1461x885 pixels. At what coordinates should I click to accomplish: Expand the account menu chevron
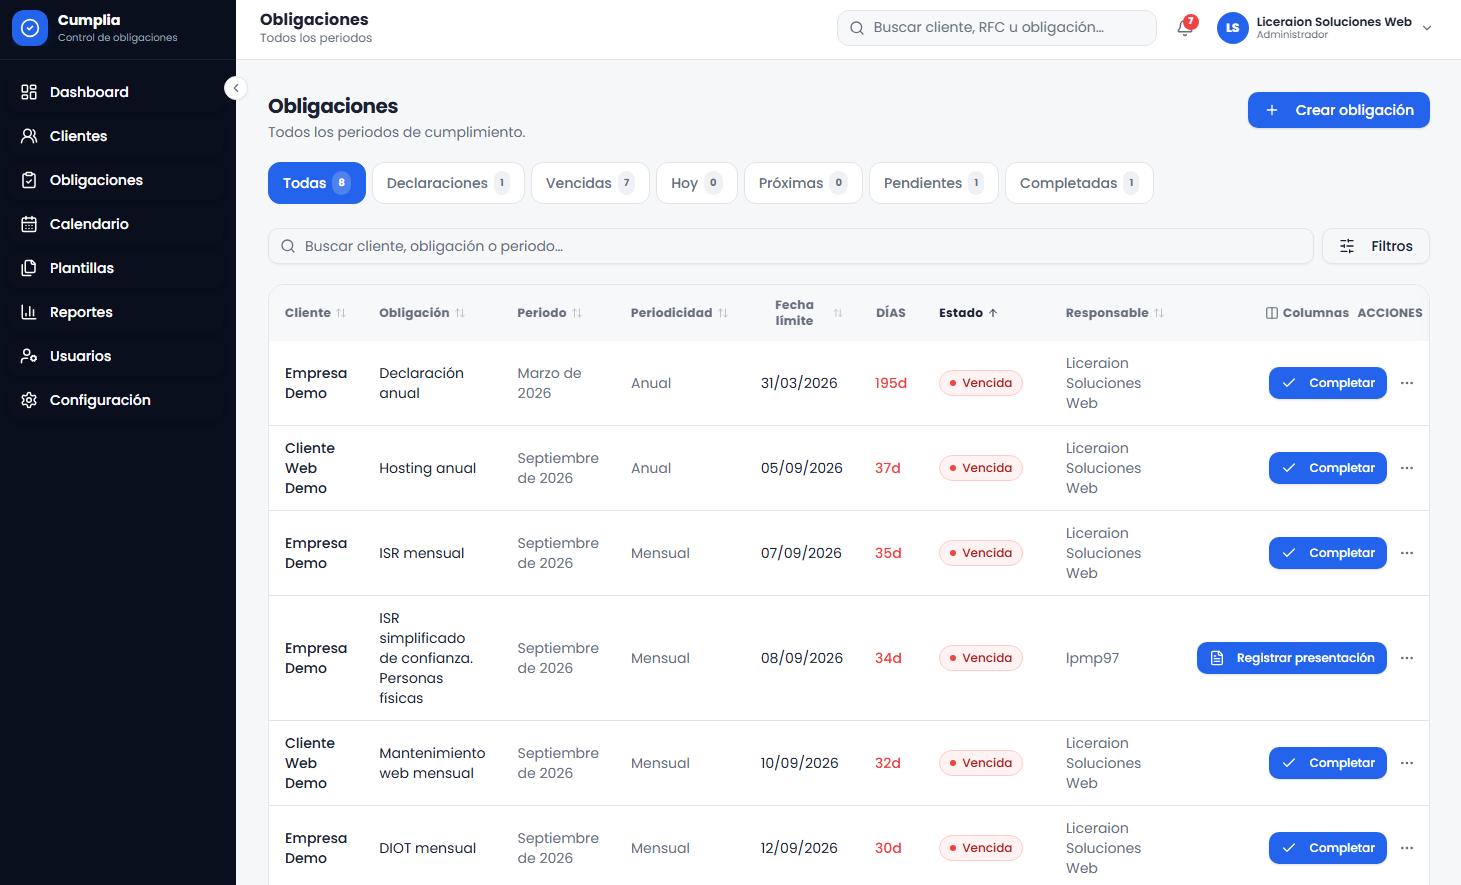pyautogui.click(x=1427, y=28)
